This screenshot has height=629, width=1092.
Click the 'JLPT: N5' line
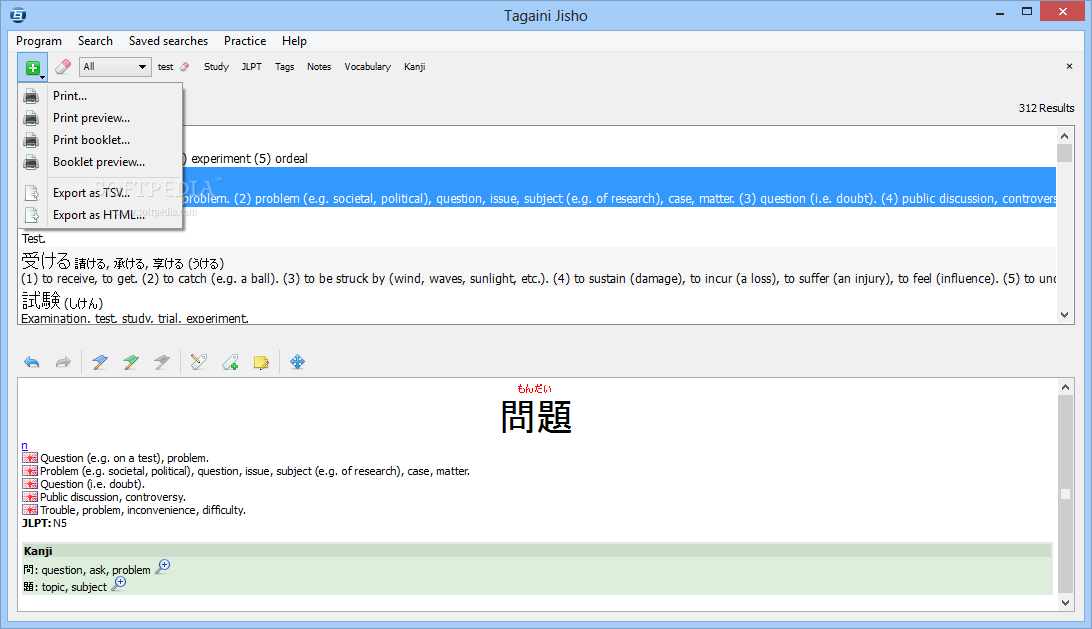click(x=45, y=523)
